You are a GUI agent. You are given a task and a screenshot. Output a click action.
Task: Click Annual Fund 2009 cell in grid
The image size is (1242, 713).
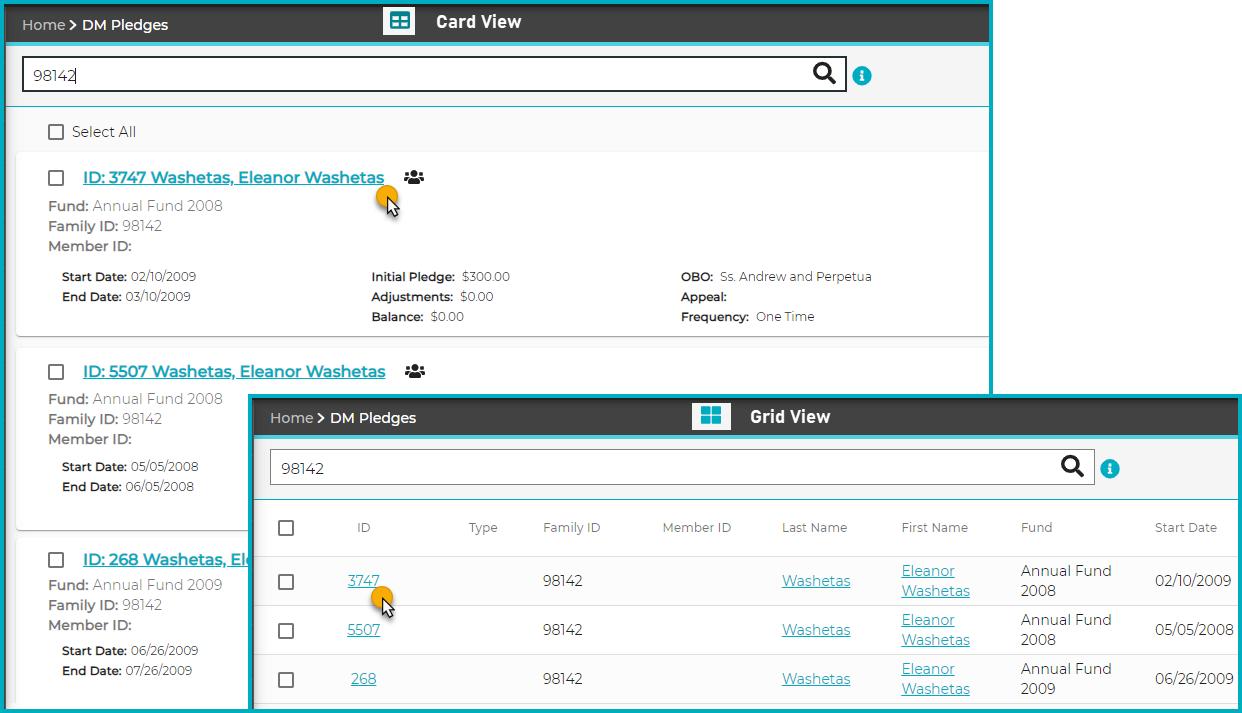coord(1066,679)
